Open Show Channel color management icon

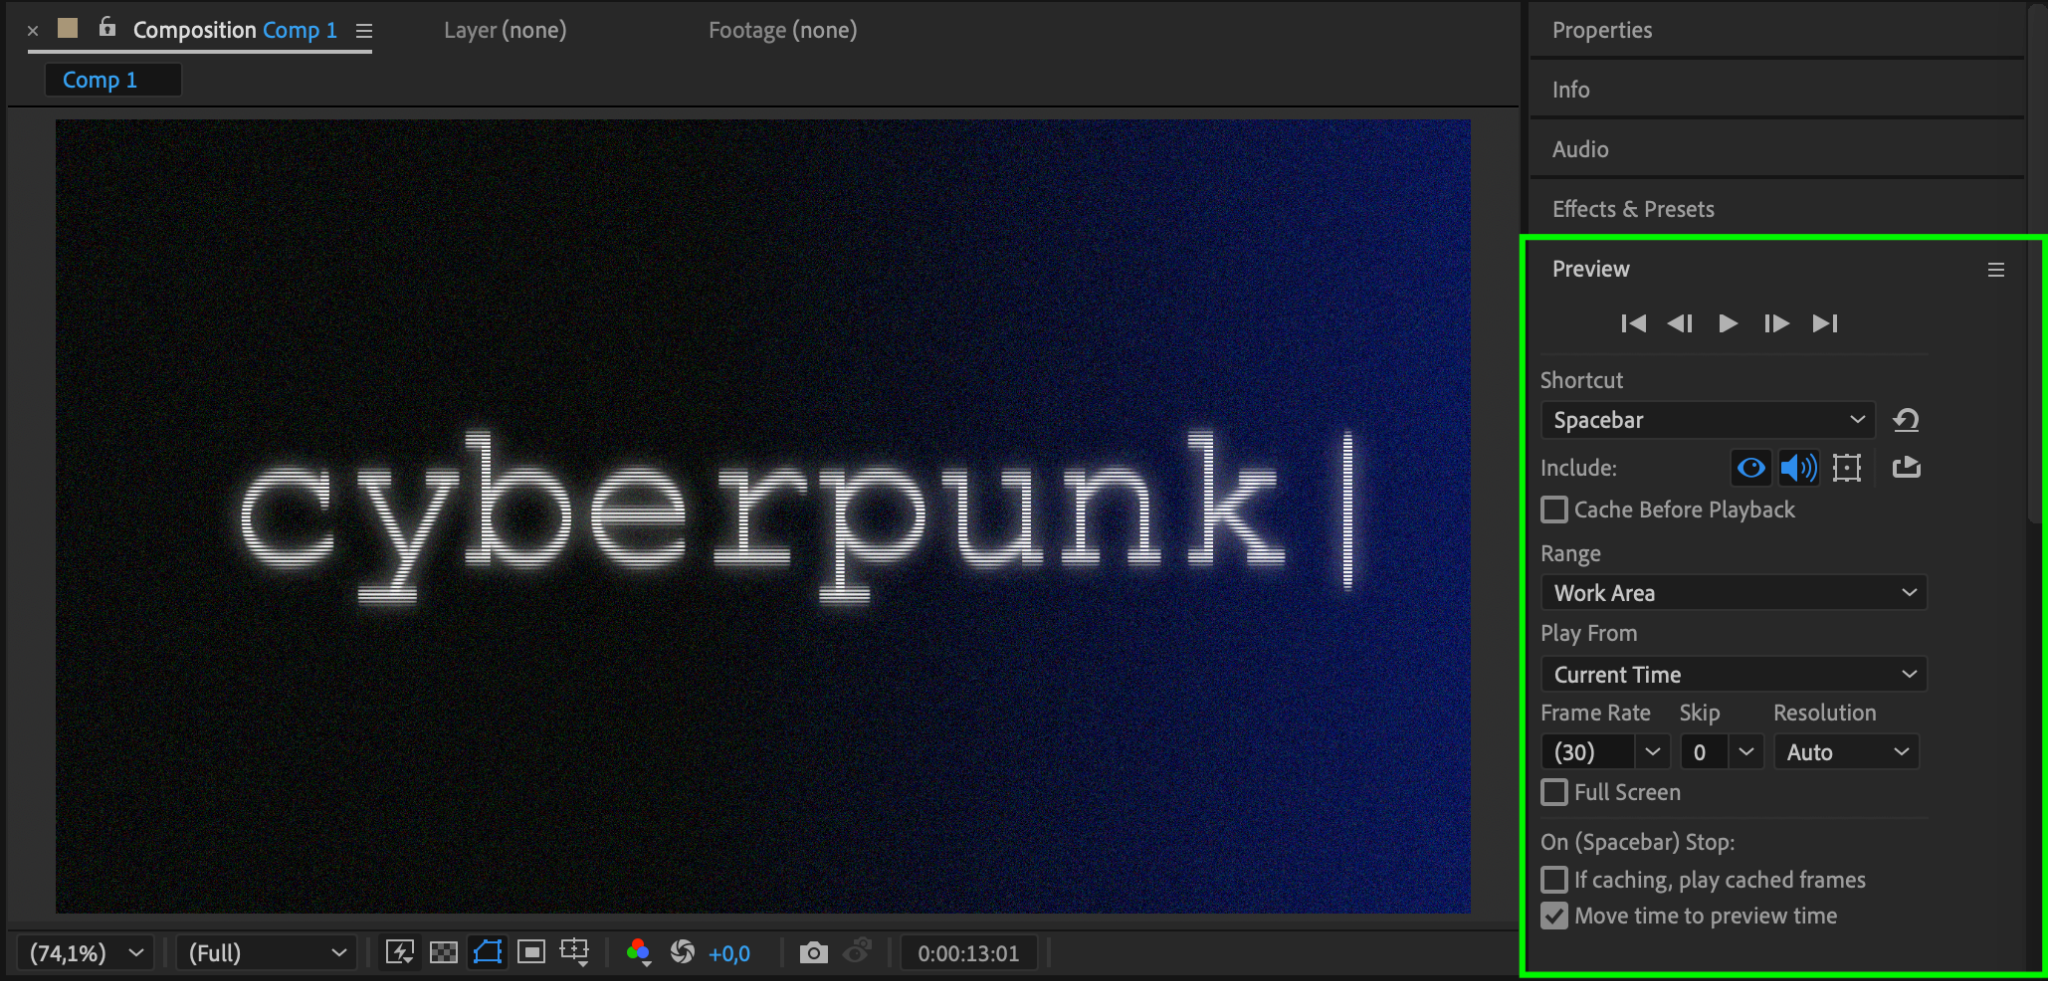tap(638, 953)
